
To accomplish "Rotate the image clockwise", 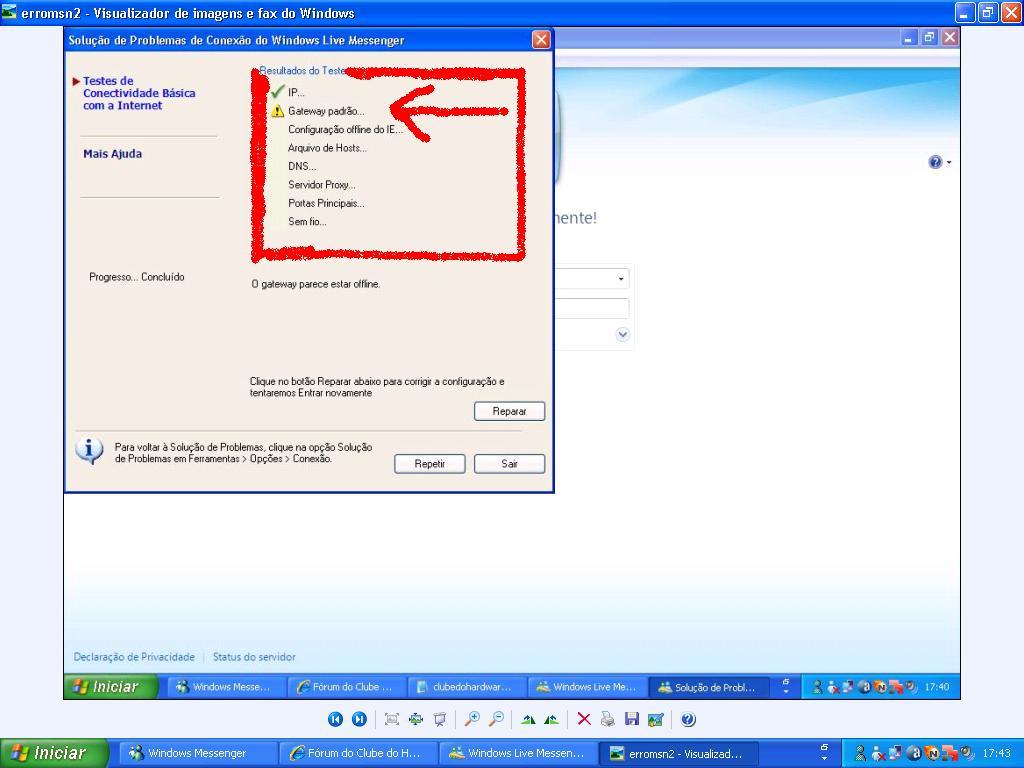I will 528,720.
